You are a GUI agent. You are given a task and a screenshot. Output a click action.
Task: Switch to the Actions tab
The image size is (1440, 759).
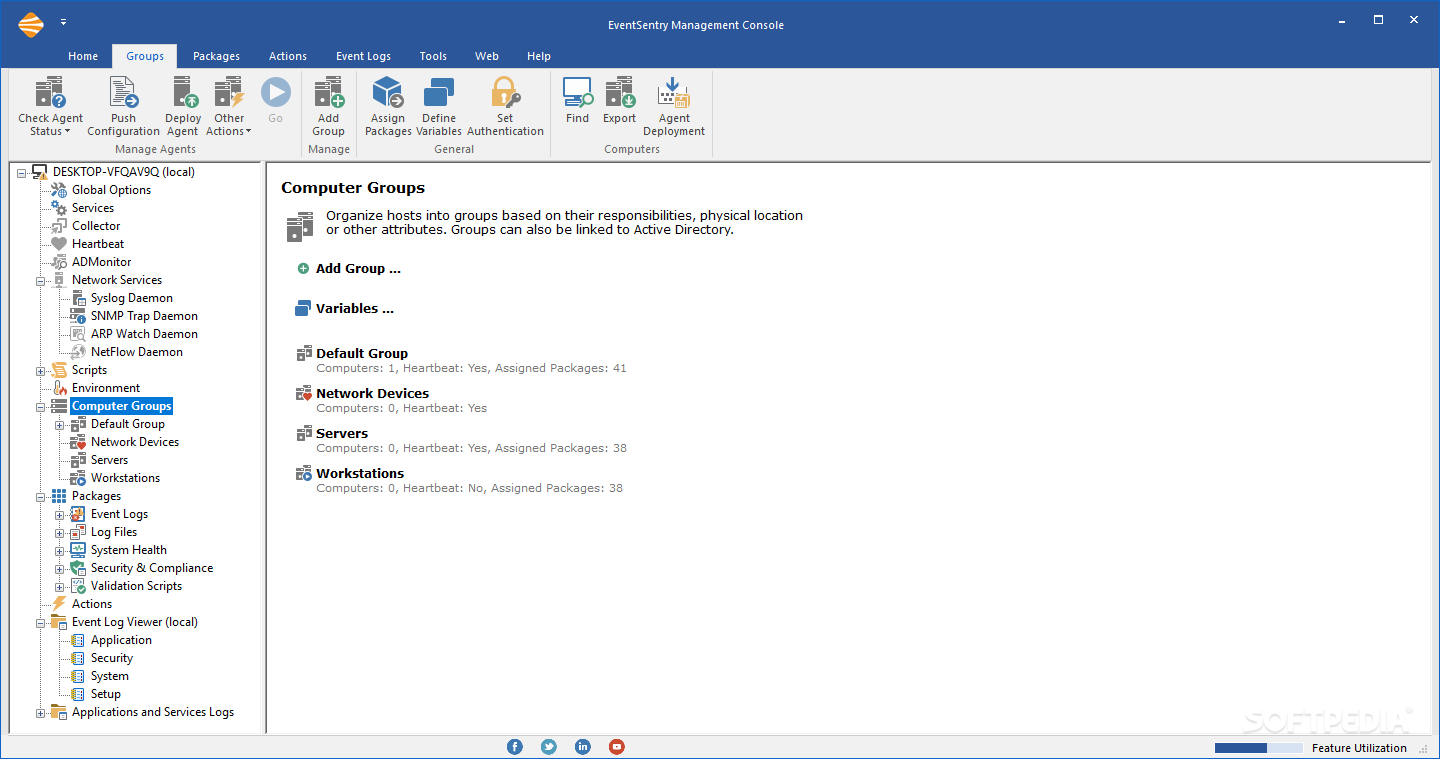[288, 56]
